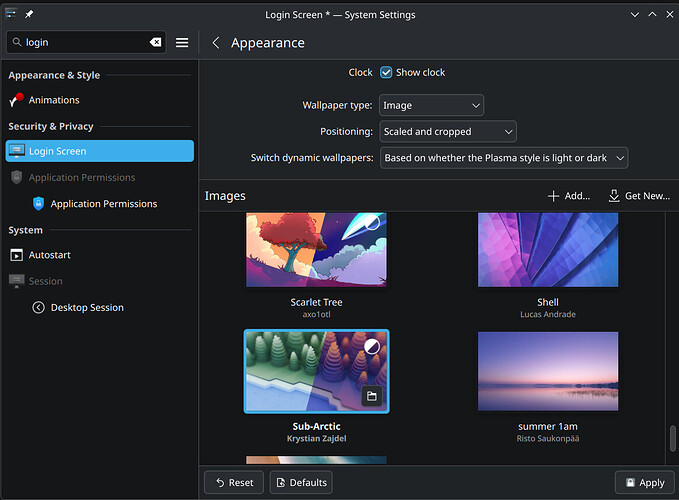The image size is (679, 500).
Task: Click the pin icon in title bar
Action: tap(31, 14)
